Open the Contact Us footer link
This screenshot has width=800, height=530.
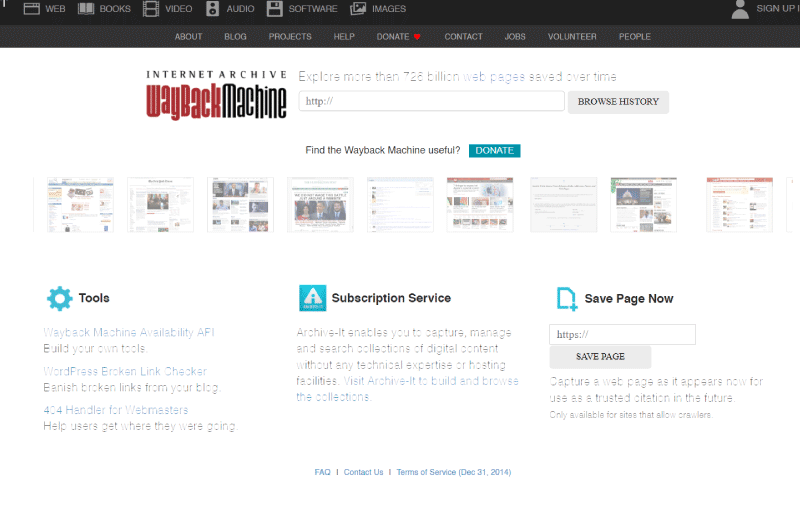pyautogui.click(x=363, y=472)
